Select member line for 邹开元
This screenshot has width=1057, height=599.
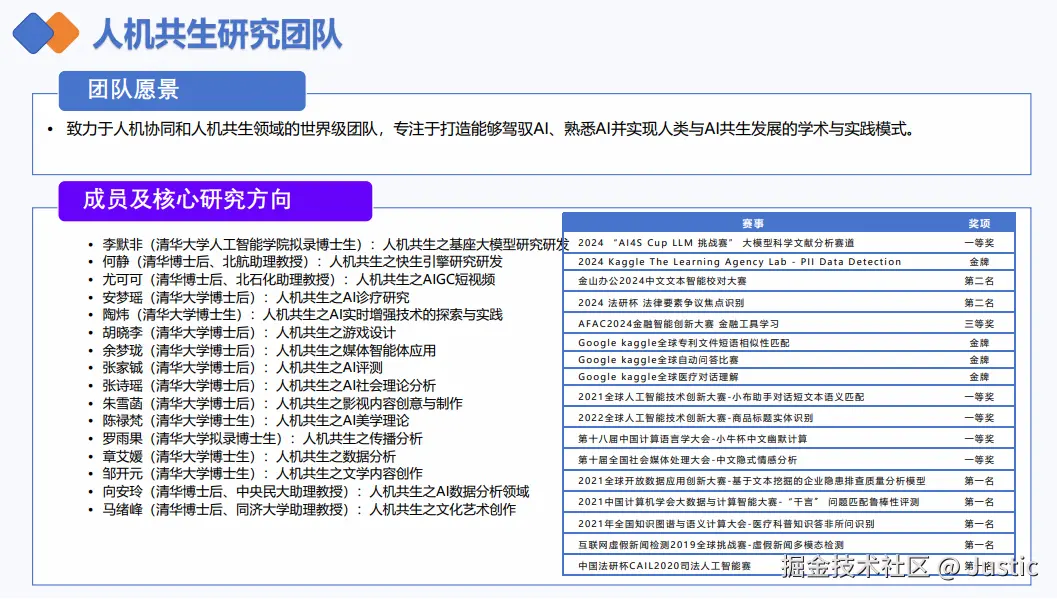pos(262,474)
